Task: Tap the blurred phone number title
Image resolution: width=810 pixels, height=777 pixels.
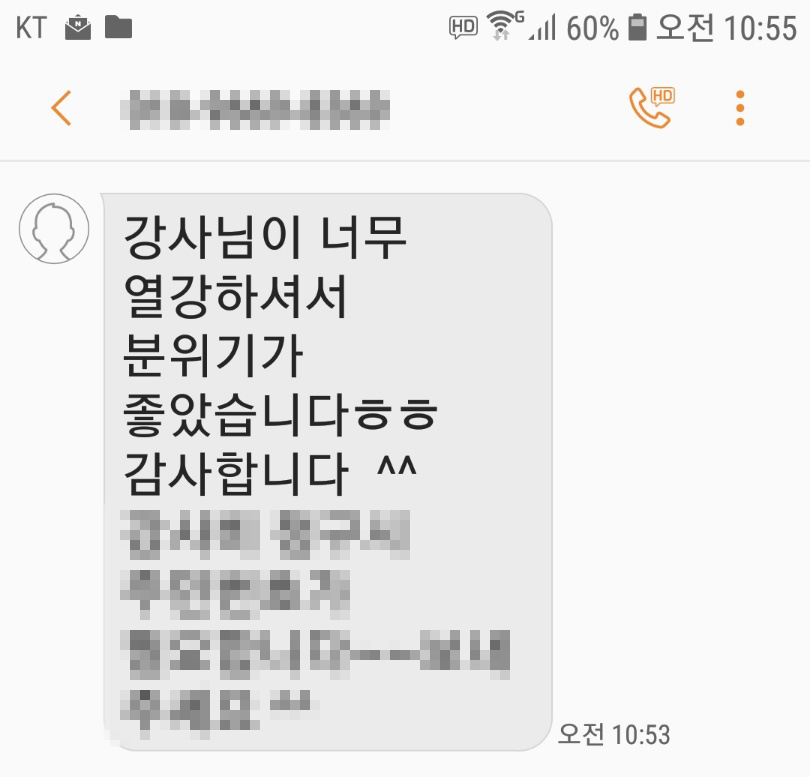Action: click(x=255, y=109)
